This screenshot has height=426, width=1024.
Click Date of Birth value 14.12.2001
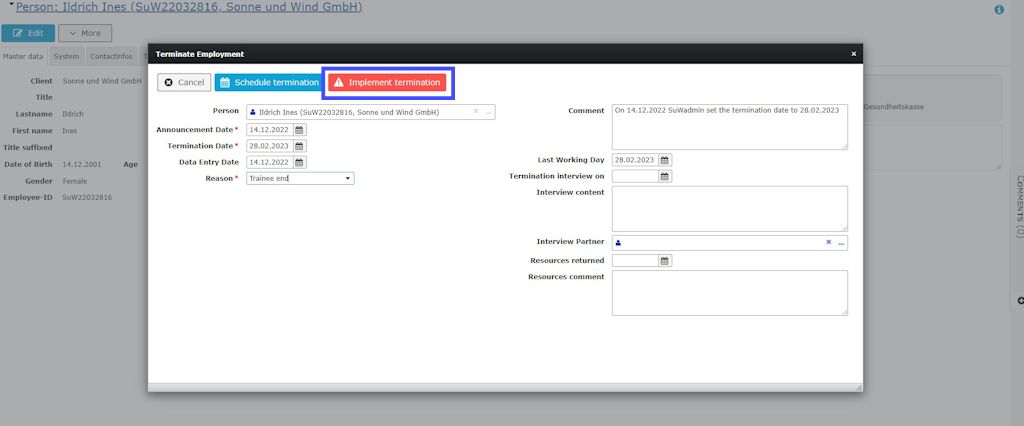point(80,165)
